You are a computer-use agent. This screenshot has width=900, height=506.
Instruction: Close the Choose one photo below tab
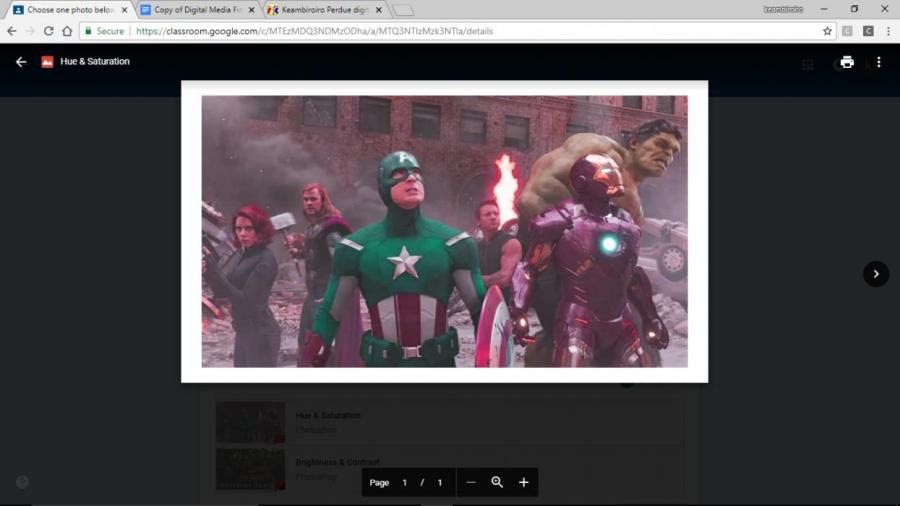click(124, 10)
